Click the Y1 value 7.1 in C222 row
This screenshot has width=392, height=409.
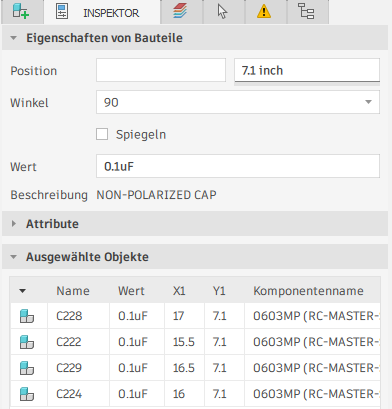pyautogui.click(x=224, y=342)
